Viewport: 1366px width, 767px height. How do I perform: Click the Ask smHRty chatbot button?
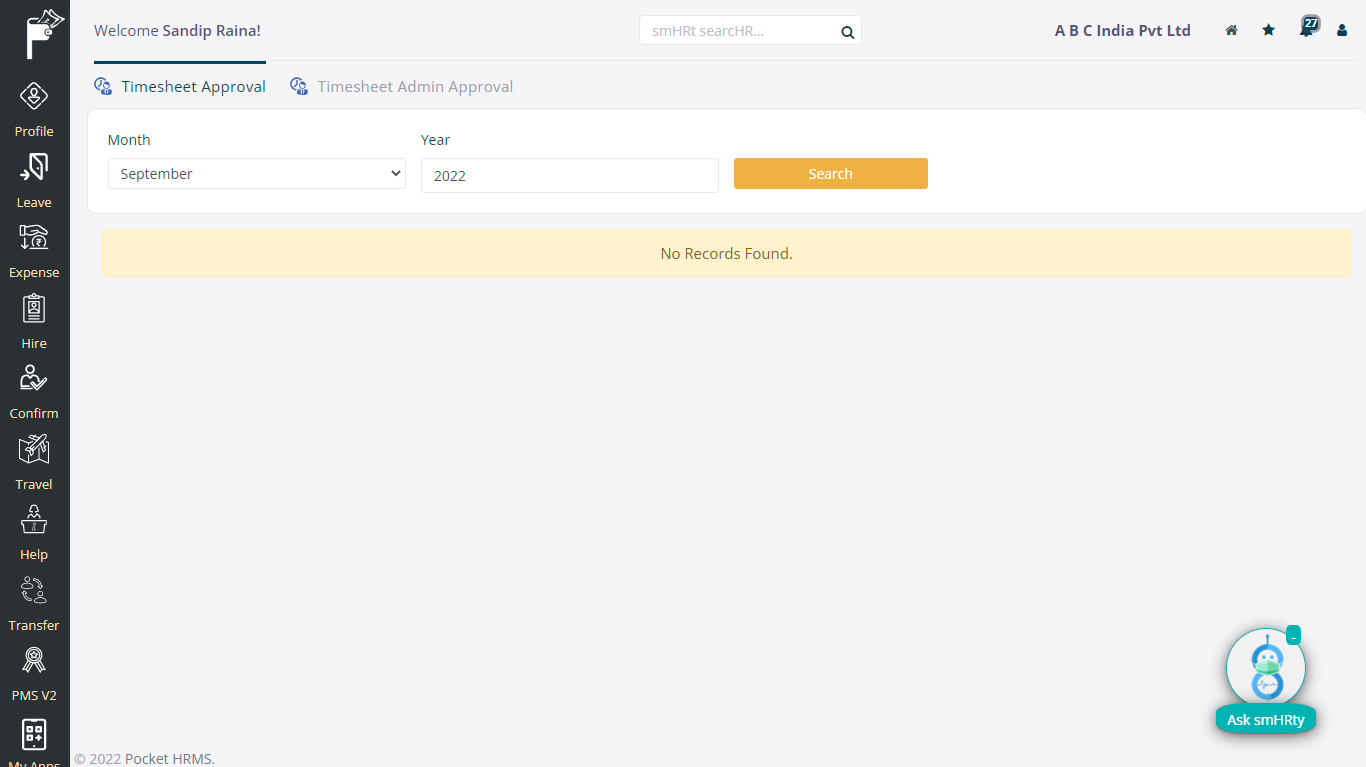coord(1265,719)
